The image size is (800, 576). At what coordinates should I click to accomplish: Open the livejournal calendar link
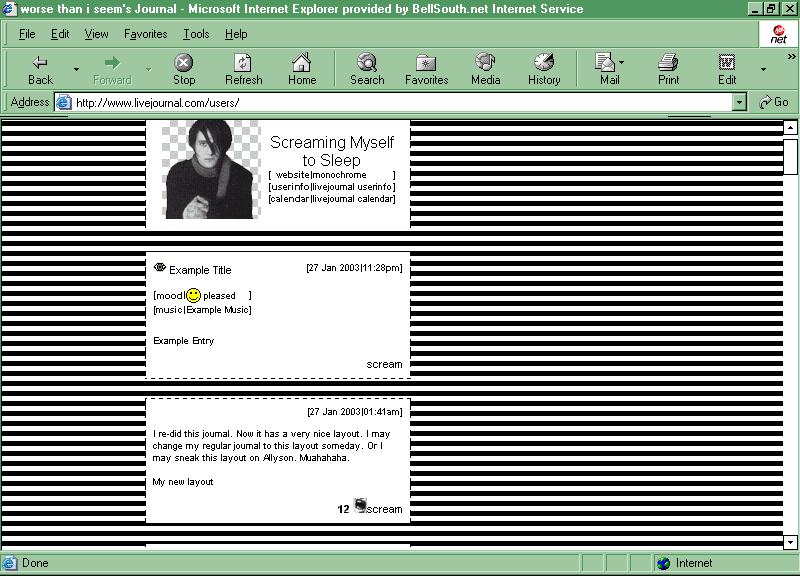tap(332, 199)
